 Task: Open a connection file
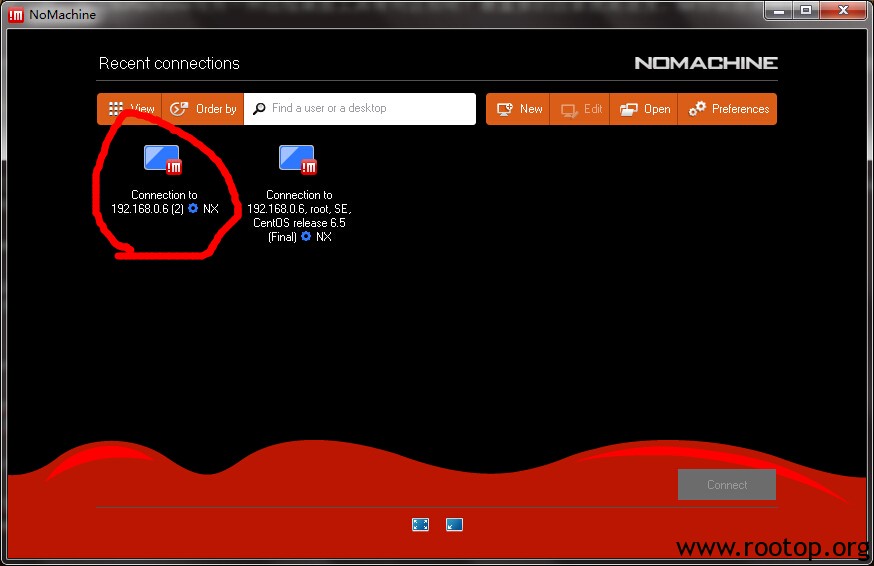644,109
